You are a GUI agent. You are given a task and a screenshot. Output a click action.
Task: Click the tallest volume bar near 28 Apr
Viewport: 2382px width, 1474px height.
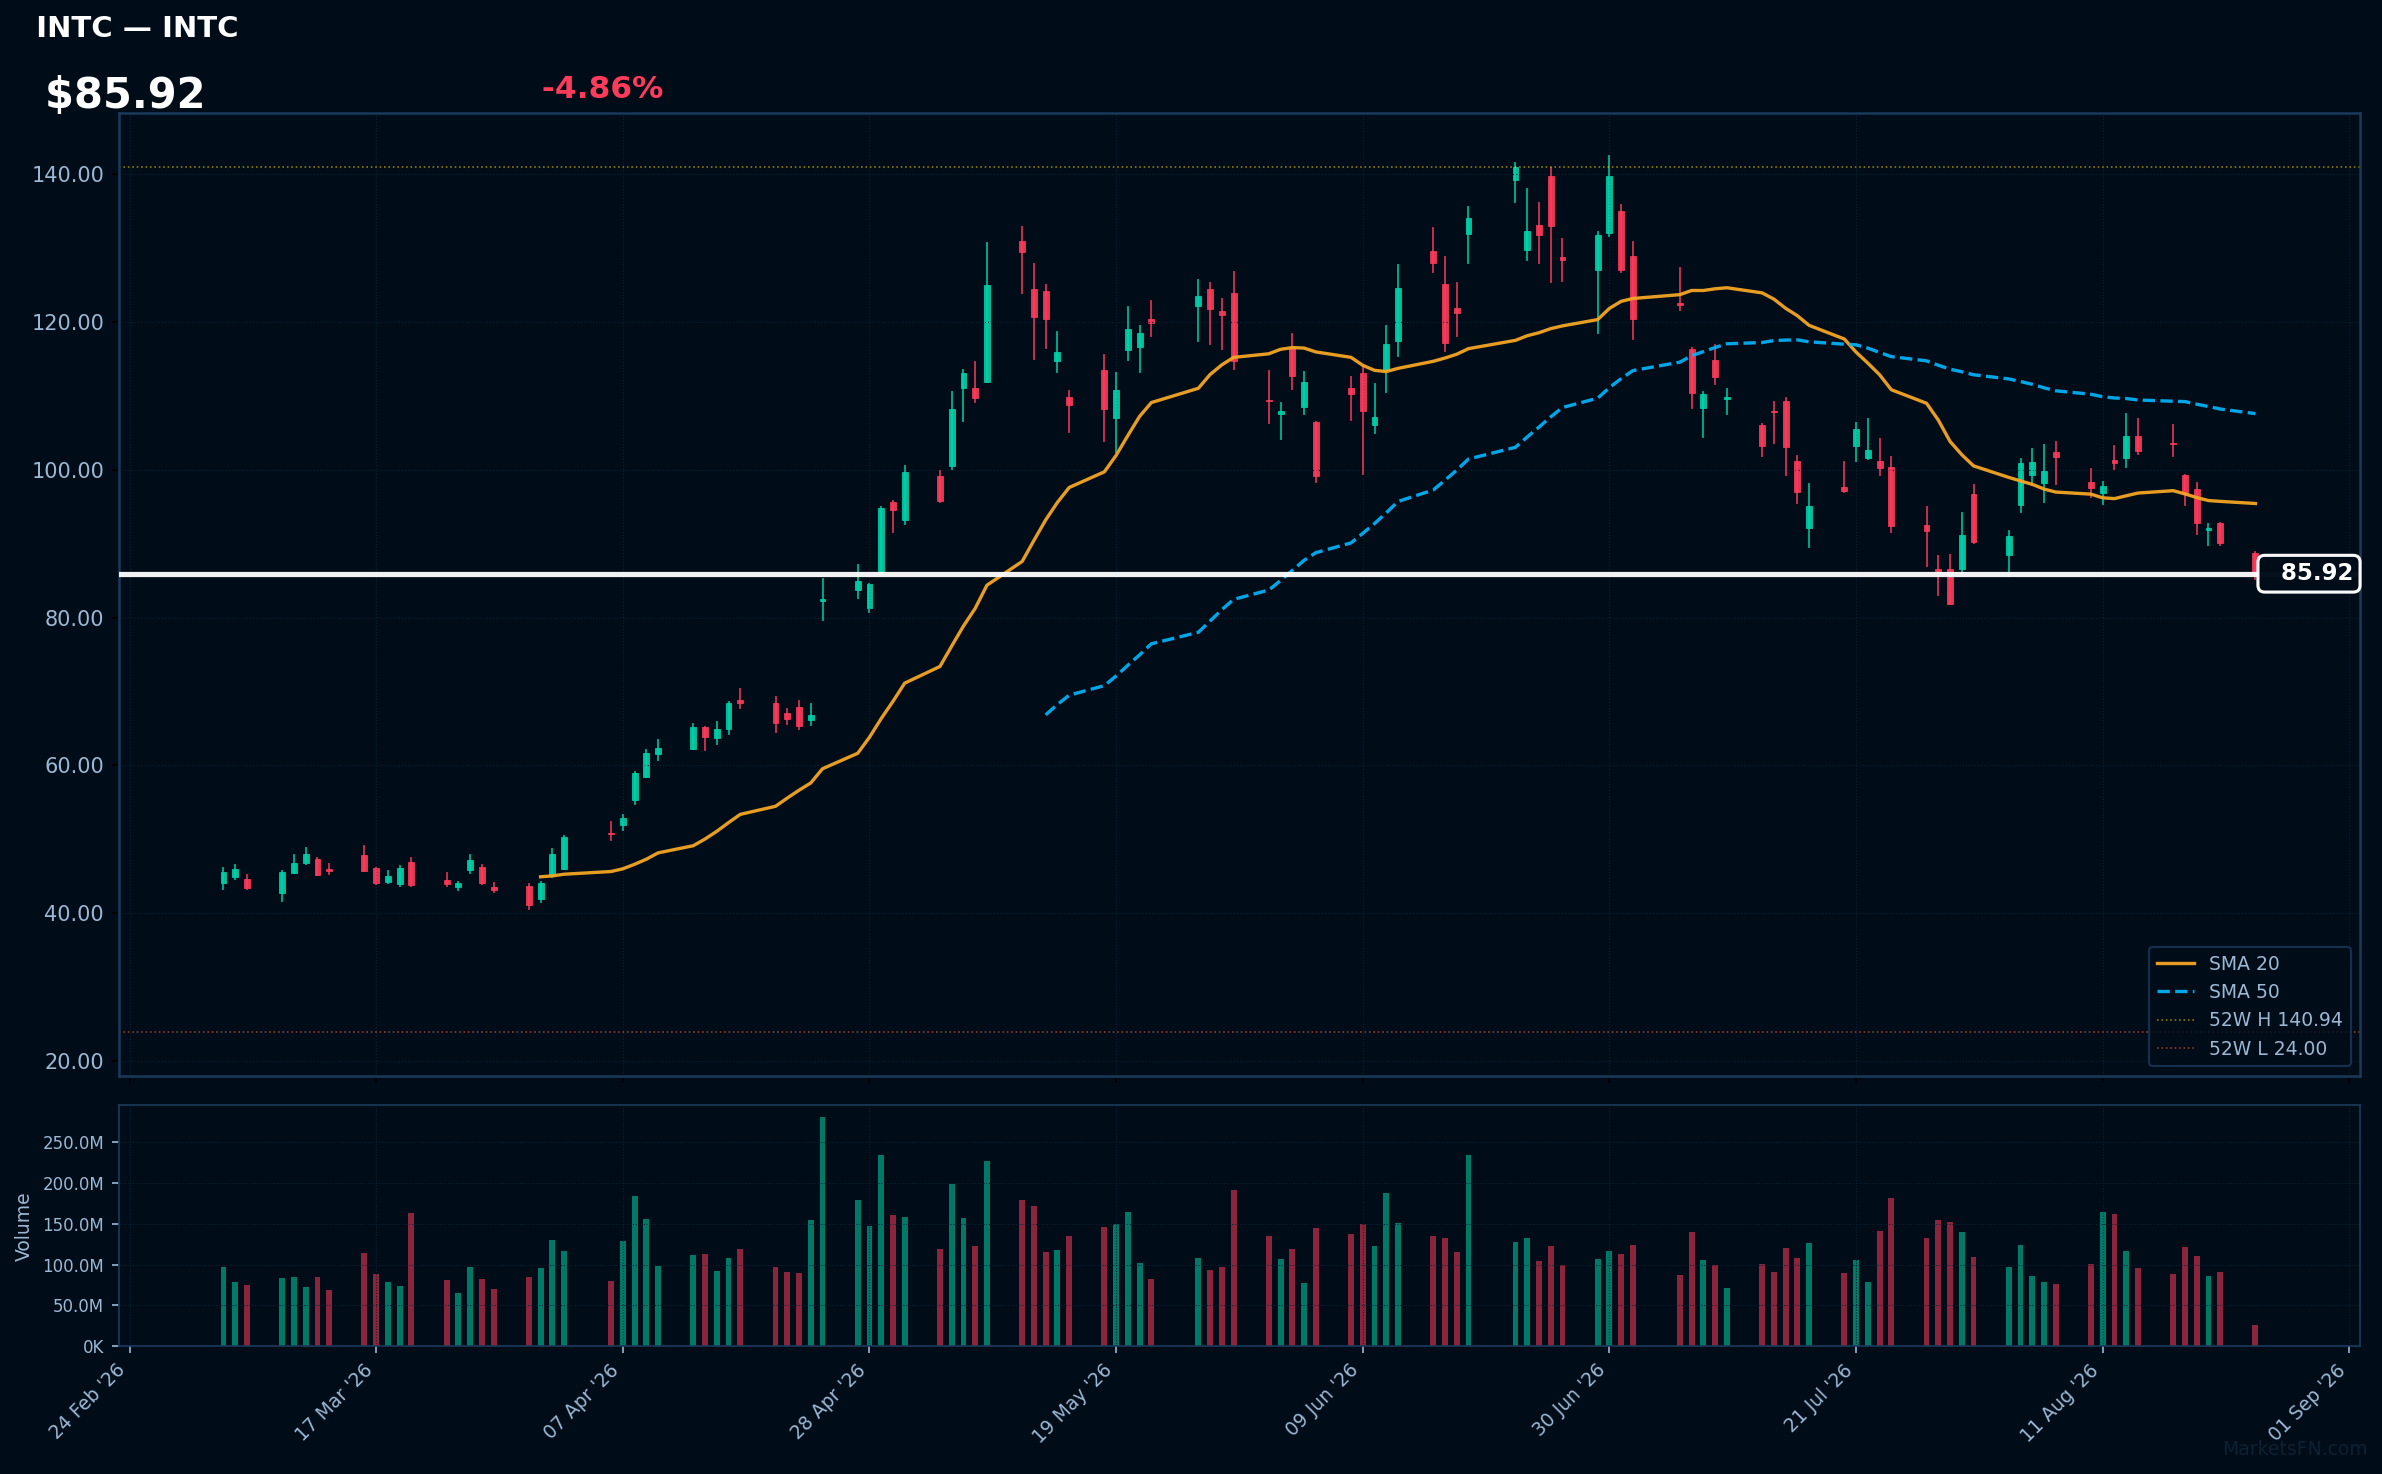click(822, 1231)
